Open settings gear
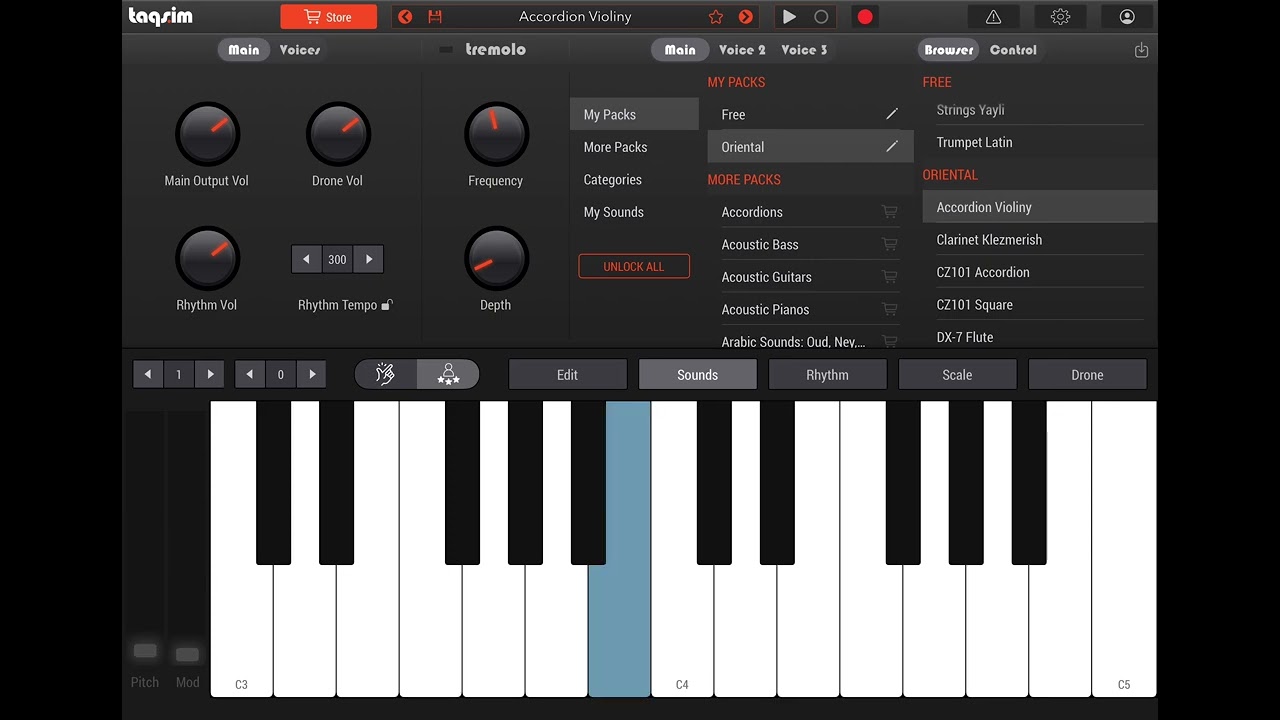Screen dimensions: 1280x720 pos(1060,17)
